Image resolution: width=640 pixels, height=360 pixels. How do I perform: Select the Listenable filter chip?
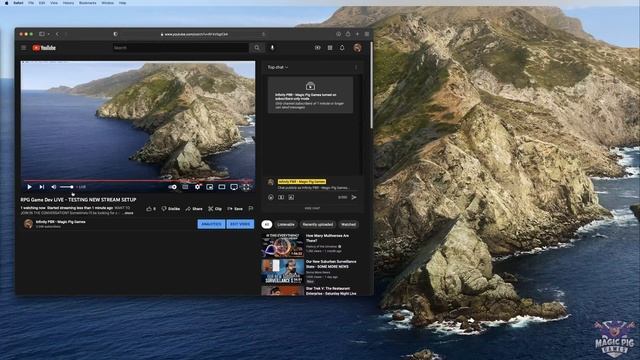click(286, 224)
